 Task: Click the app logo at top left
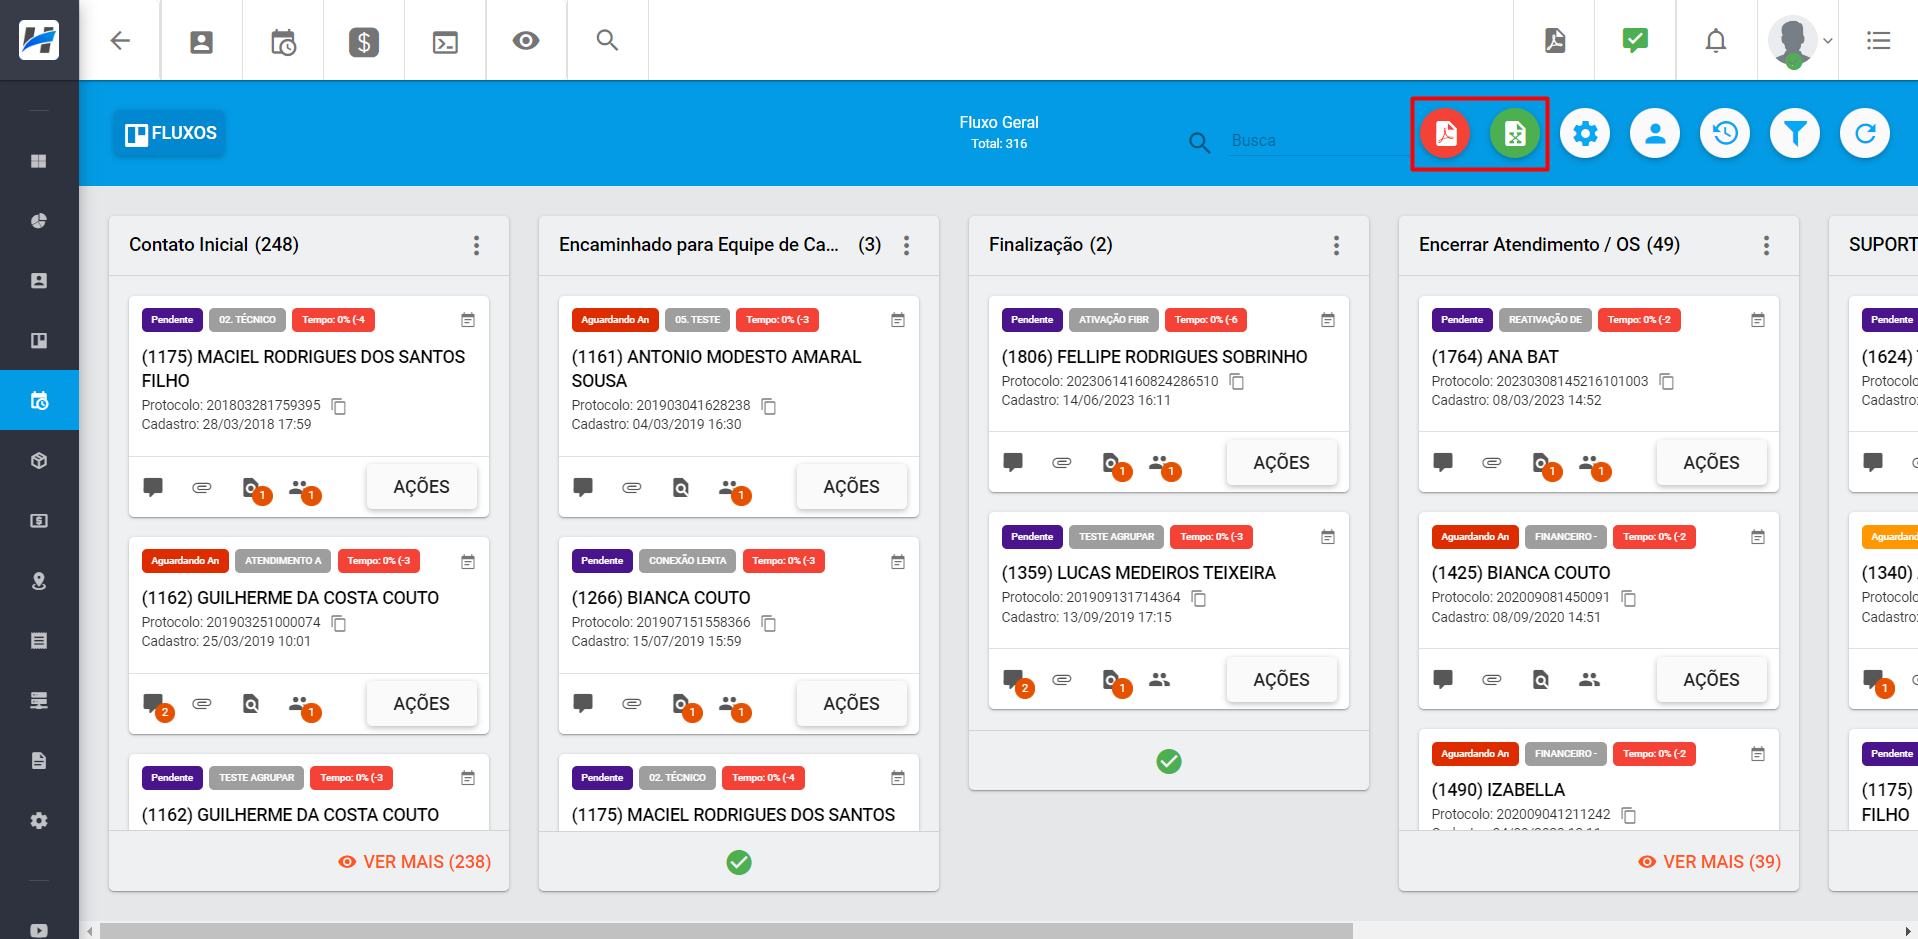(39, 40)
